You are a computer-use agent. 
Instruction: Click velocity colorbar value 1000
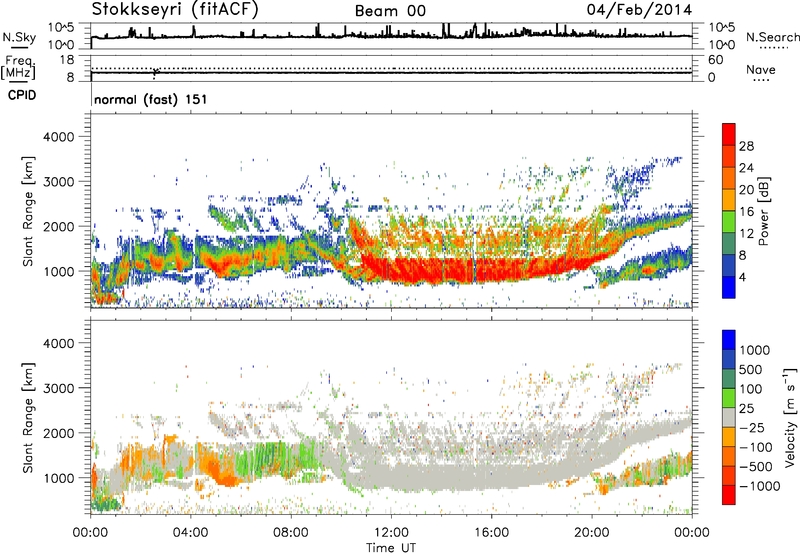click(x=755, y=350)
